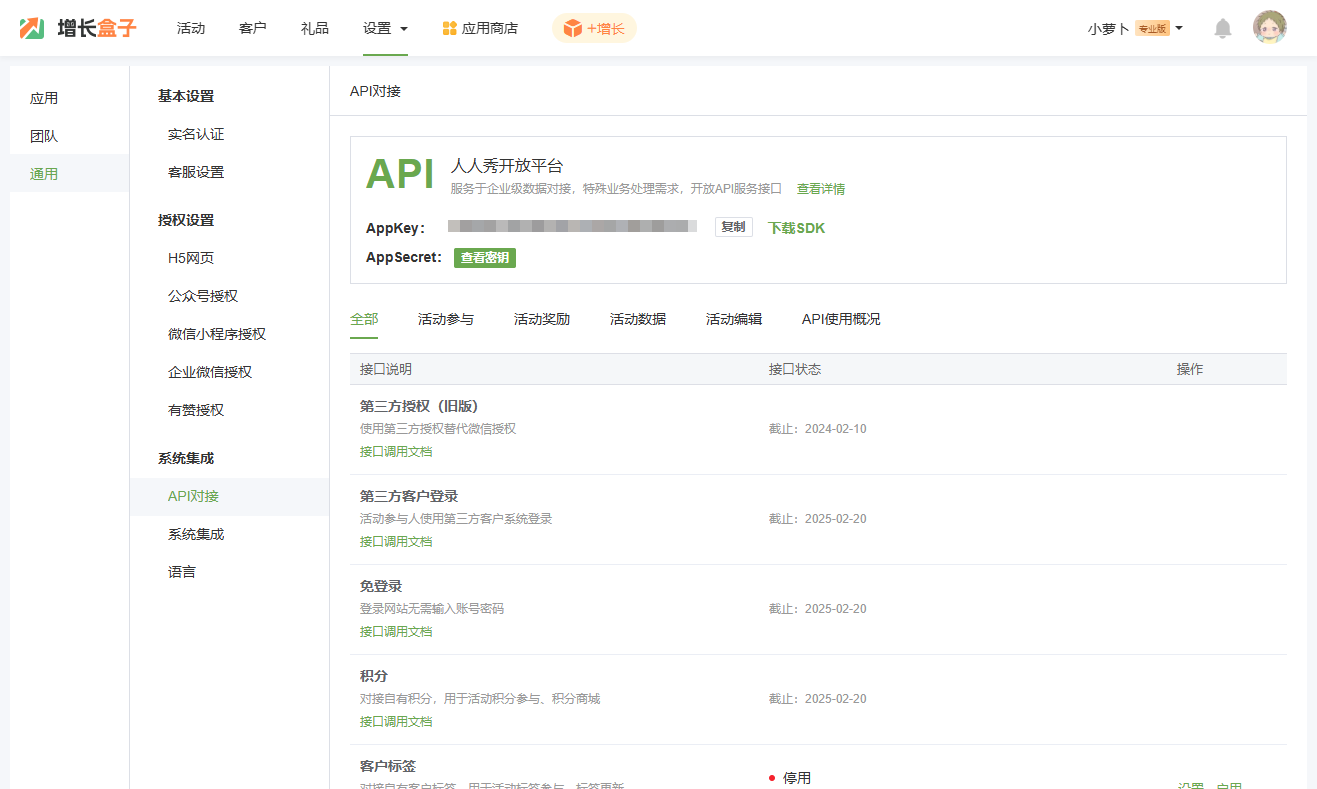Open 接口调用文档 under 积分
This screenshot has height=789, width=1317.
point(396,722)
